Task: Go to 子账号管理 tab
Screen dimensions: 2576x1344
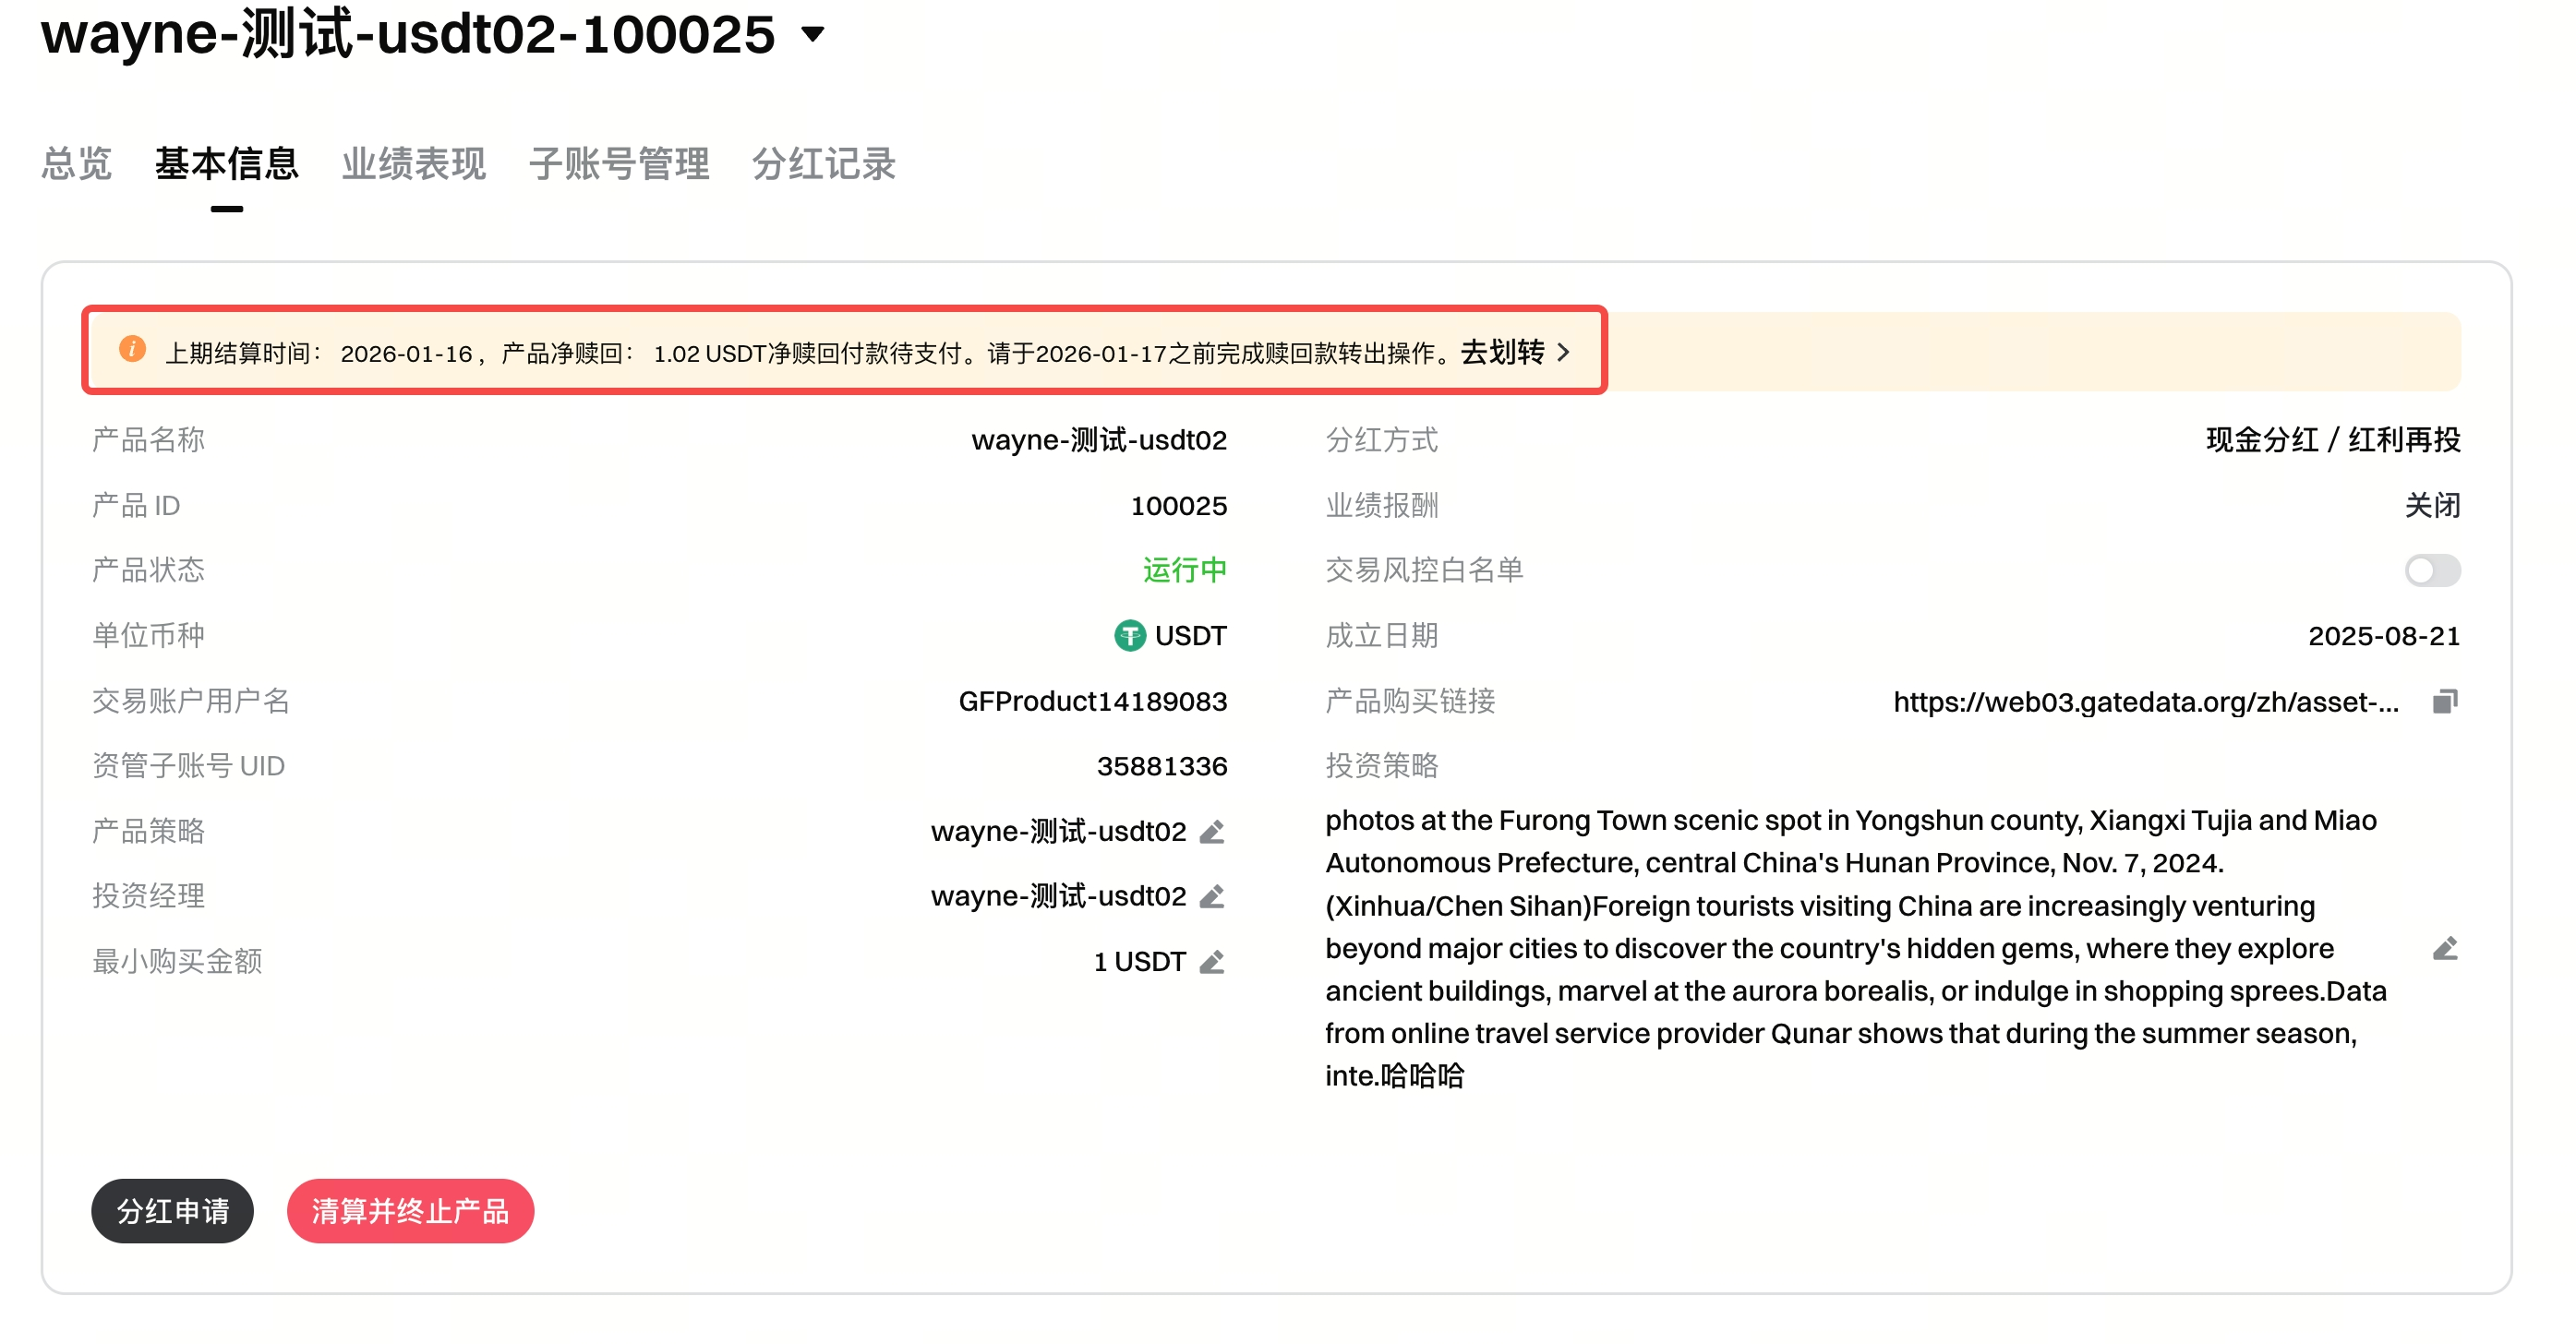Action: pyautogui.click(x=619, y=164)
